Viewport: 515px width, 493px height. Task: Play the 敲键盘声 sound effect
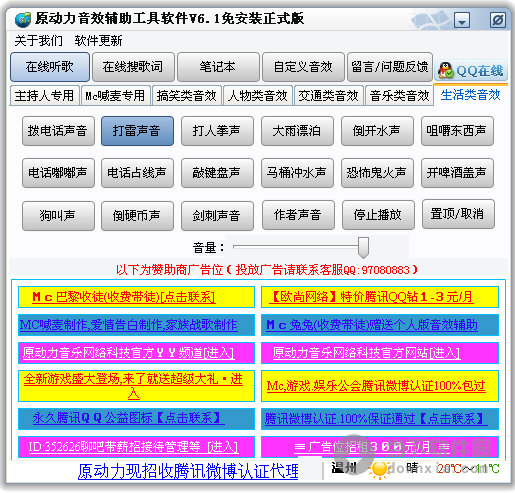(217, 173)
